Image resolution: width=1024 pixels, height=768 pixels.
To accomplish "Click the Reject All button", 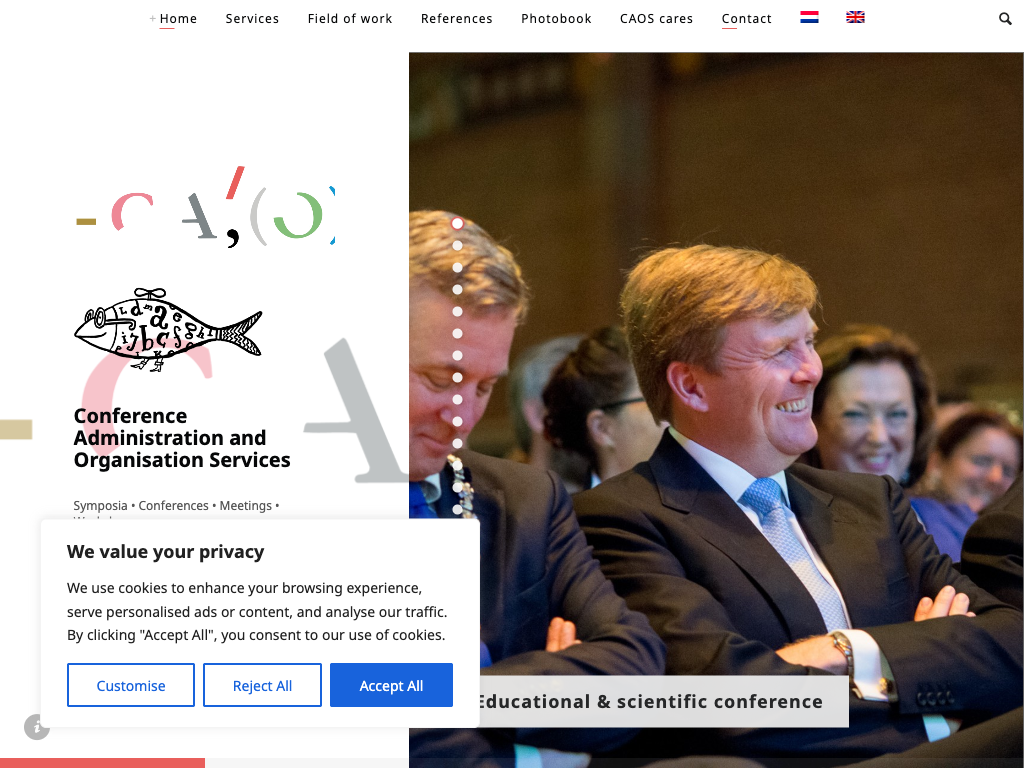I will tap(262, 685).
